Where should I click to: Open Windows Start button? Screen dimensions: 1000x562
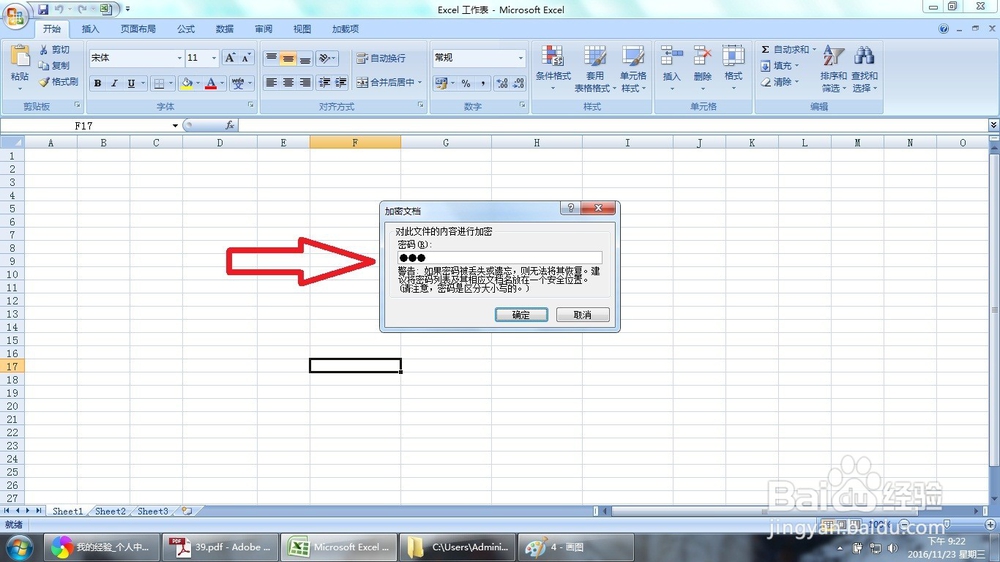coord(19,547)
